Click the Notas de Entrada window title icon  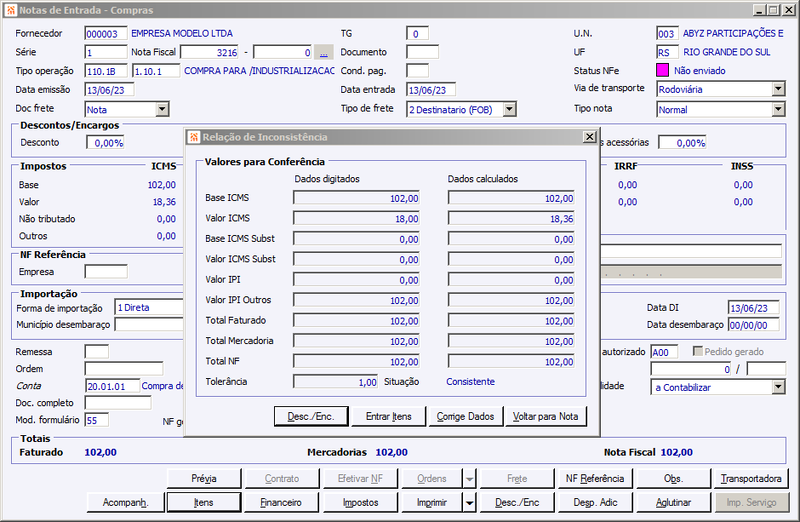click(11, 10)
